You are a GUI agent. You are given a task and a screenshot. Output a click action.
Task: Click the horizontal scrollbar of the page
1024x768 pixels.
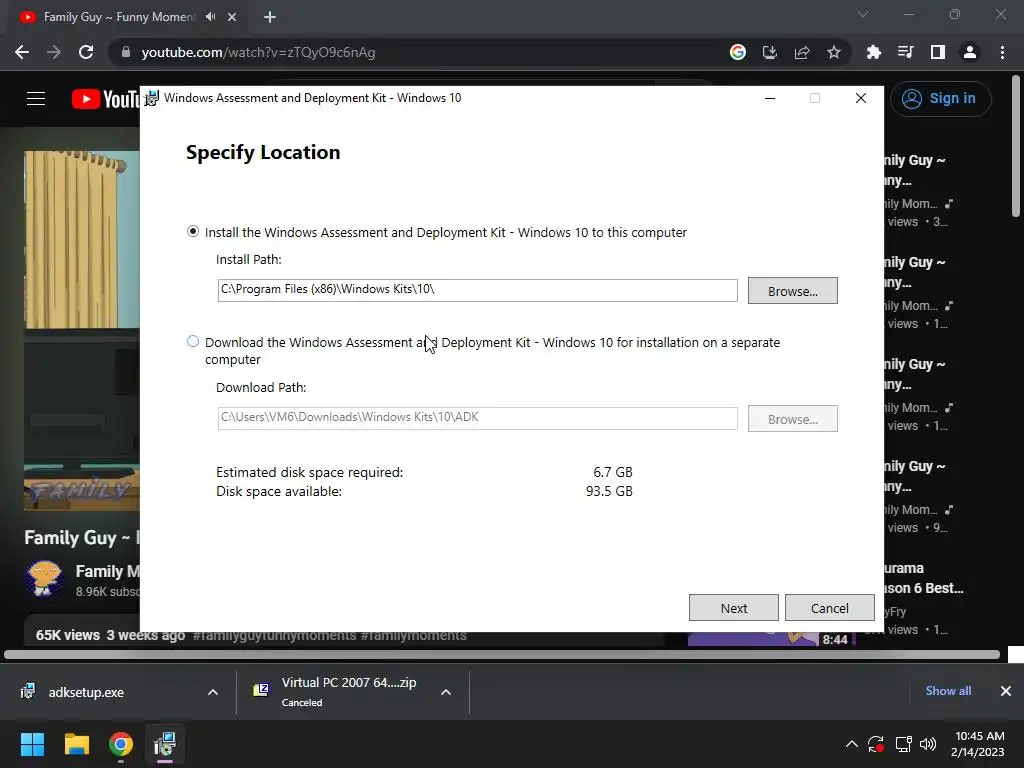[502, 654]
